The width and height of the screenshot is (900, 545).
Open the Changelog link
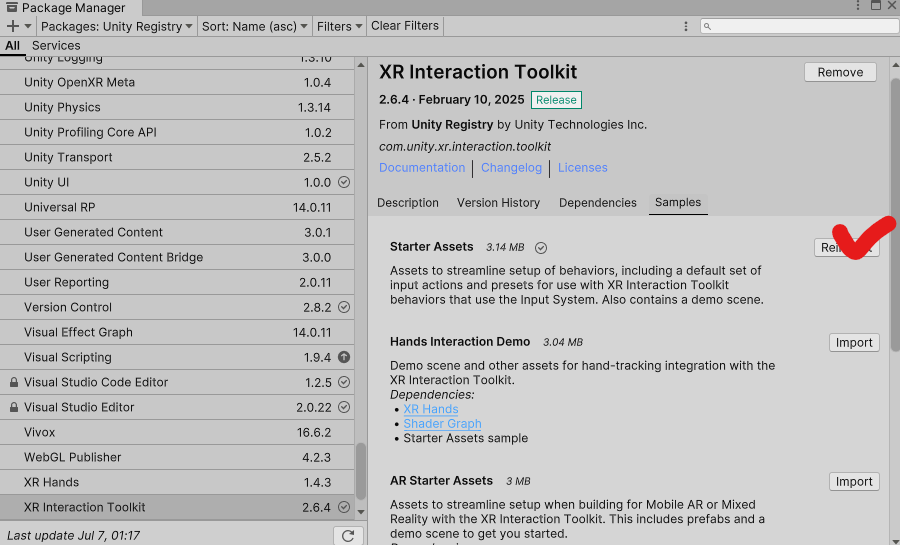511,168
